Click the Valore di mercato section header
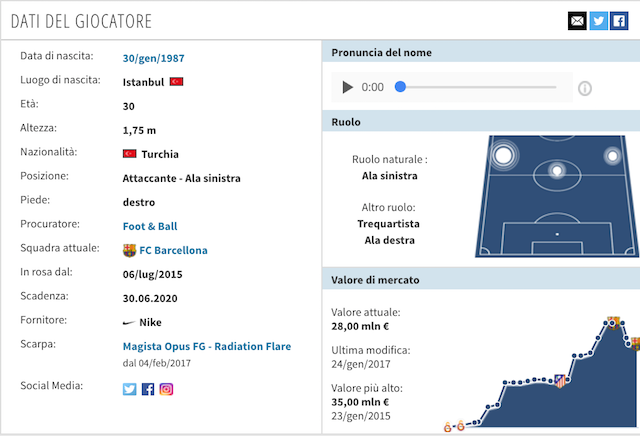 (481, 279)
